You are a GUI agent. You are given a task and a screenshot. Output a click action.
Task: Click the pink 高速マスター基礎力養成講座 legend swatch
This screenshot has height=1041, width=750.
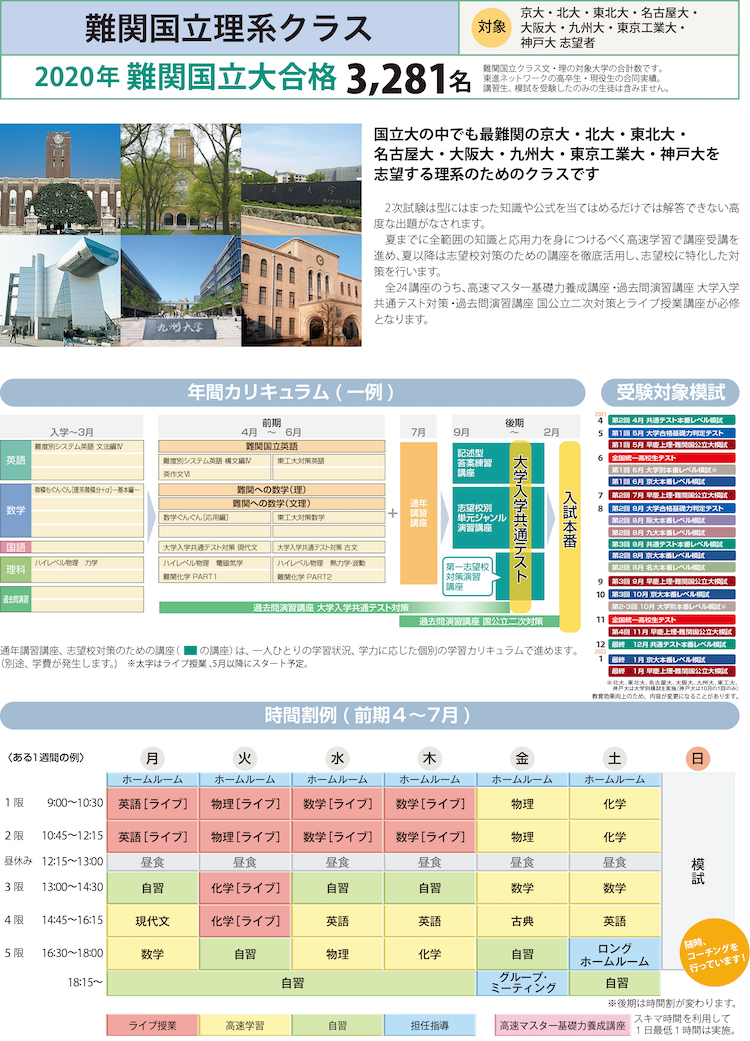tap(562, 1025)
